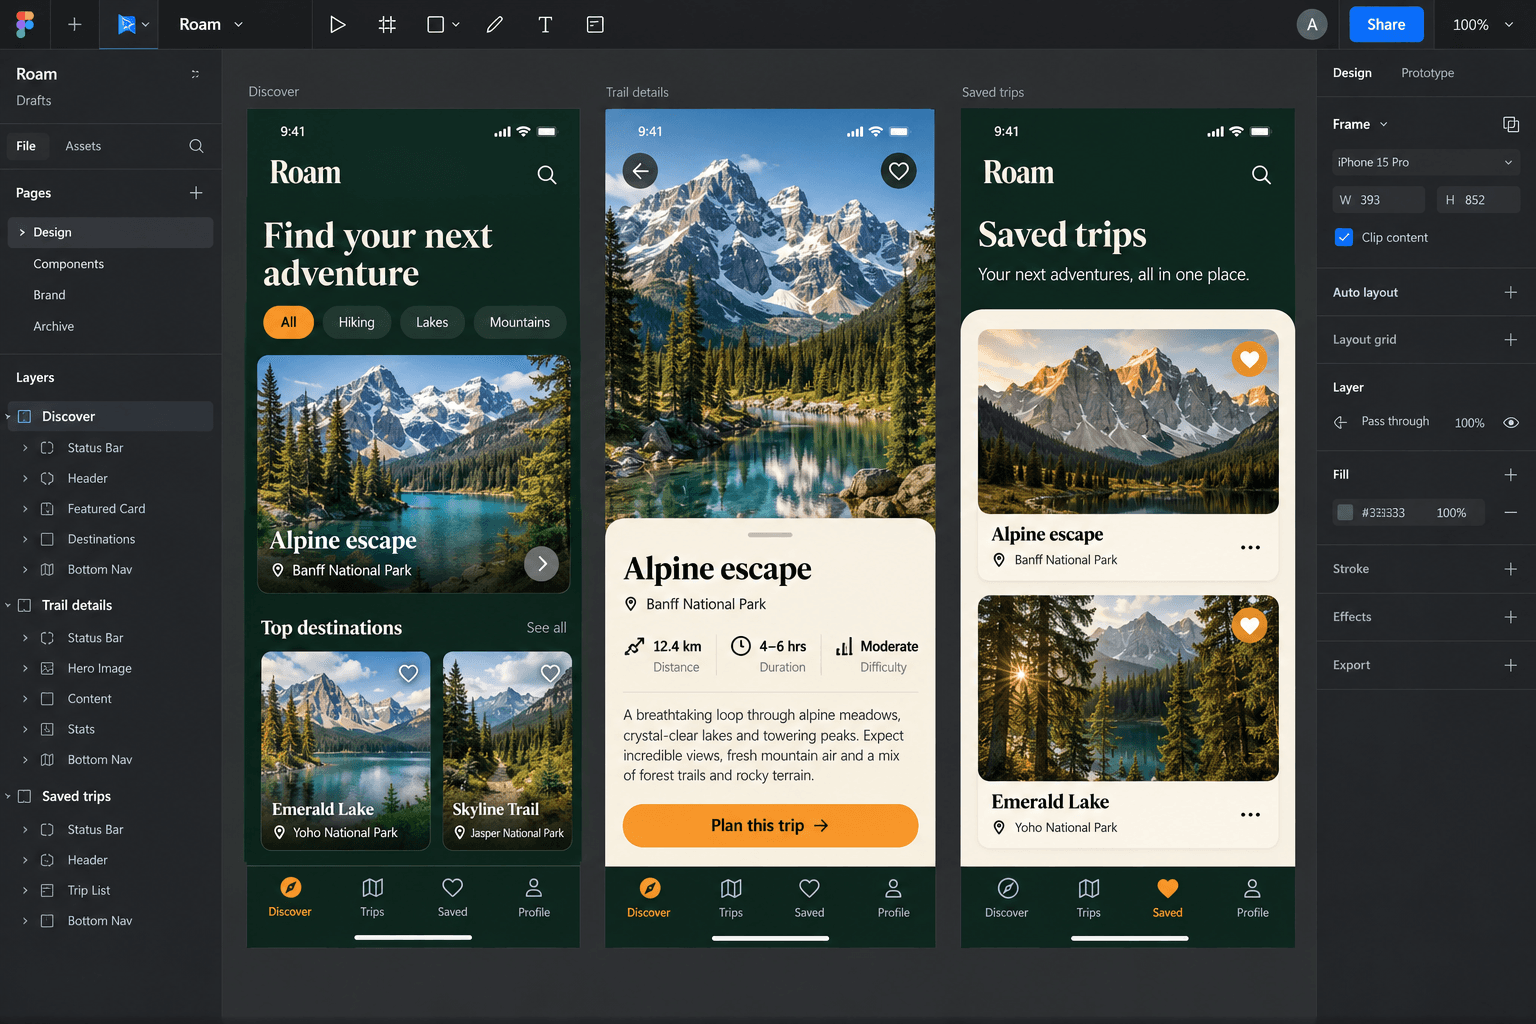Click the resize to fit icon beside Frame
This screenshot has height=1024, width=1536.
pyautogui.click(x=1511, y=124)
